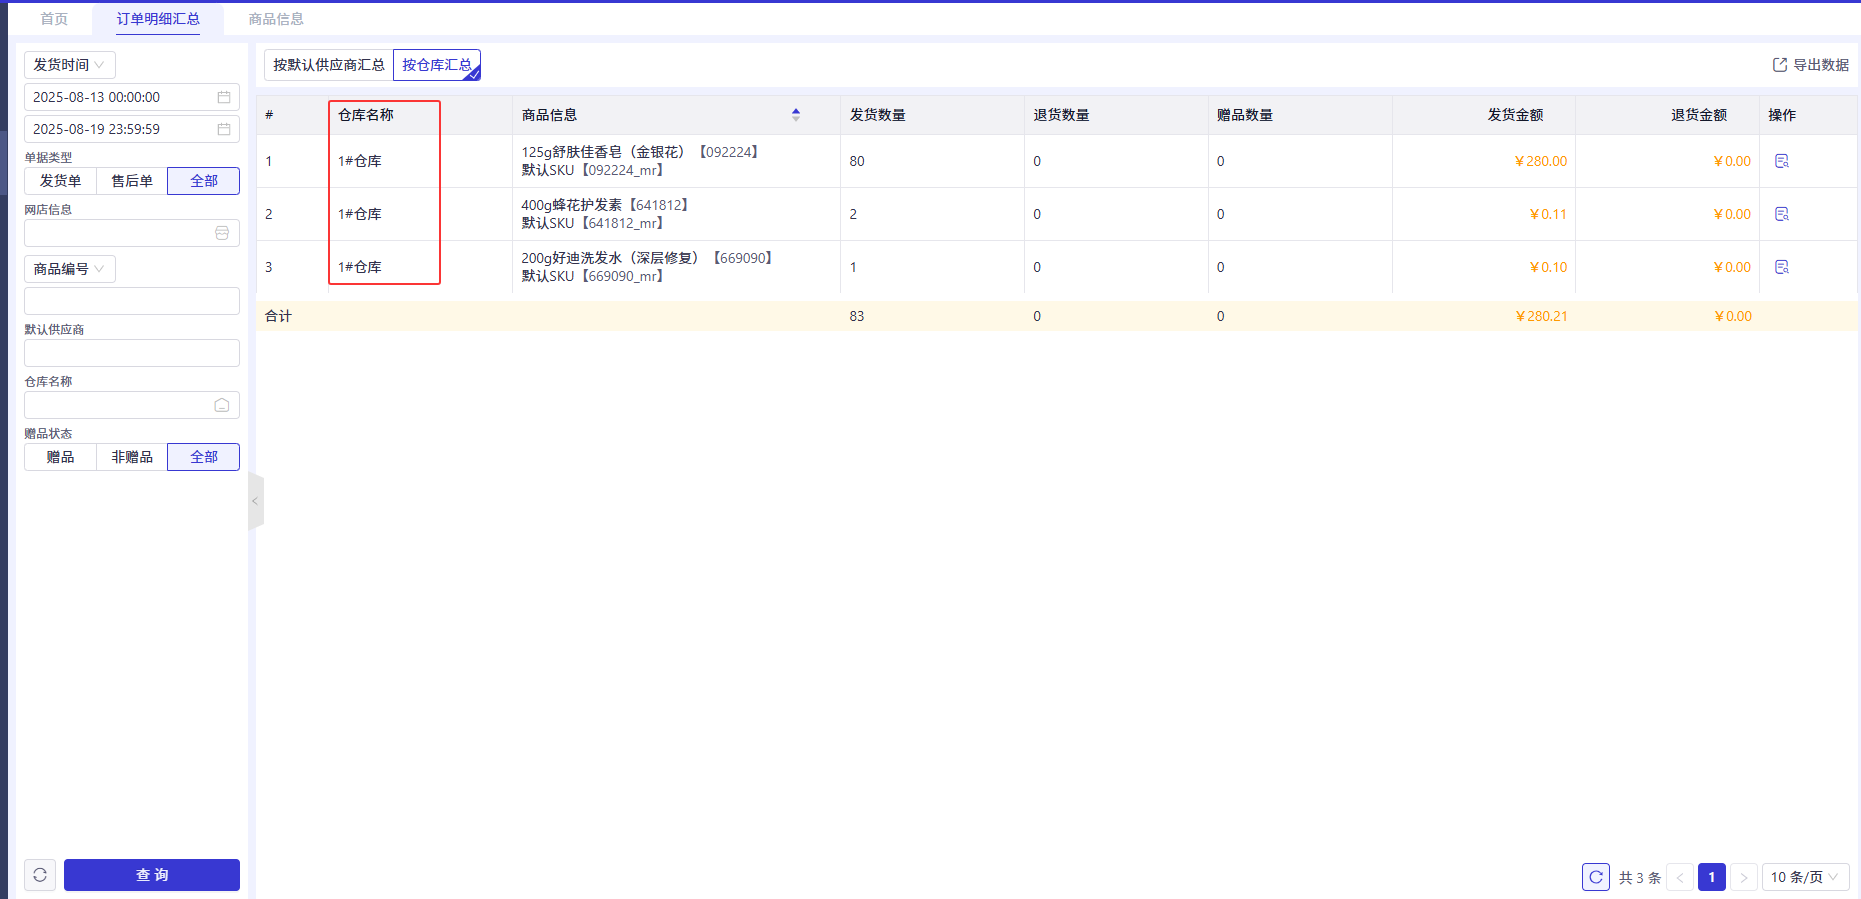1861x899 pixels.
Task: Open the warehouse picker icon
Action: coord(222,405)
